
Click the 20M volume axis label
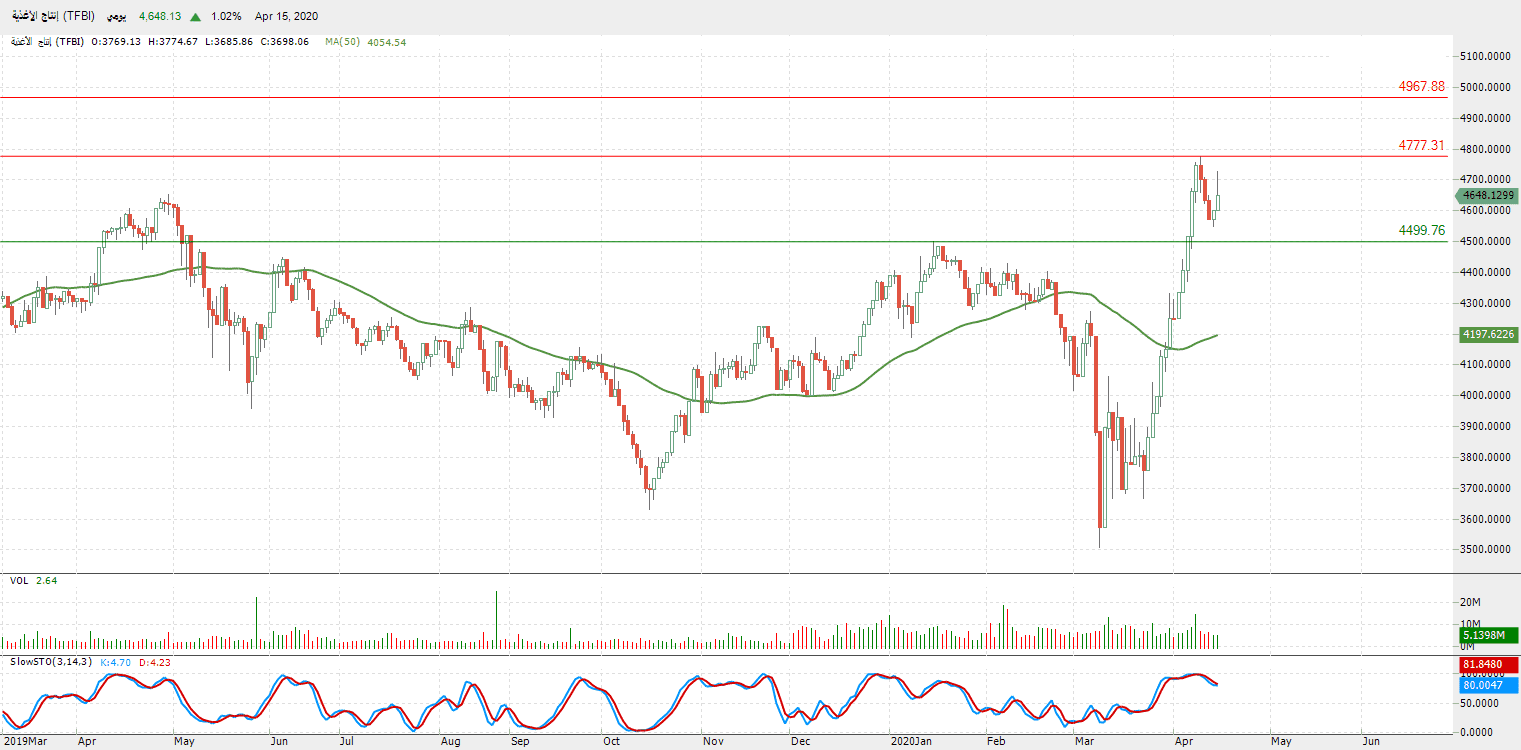[1472, 602]
